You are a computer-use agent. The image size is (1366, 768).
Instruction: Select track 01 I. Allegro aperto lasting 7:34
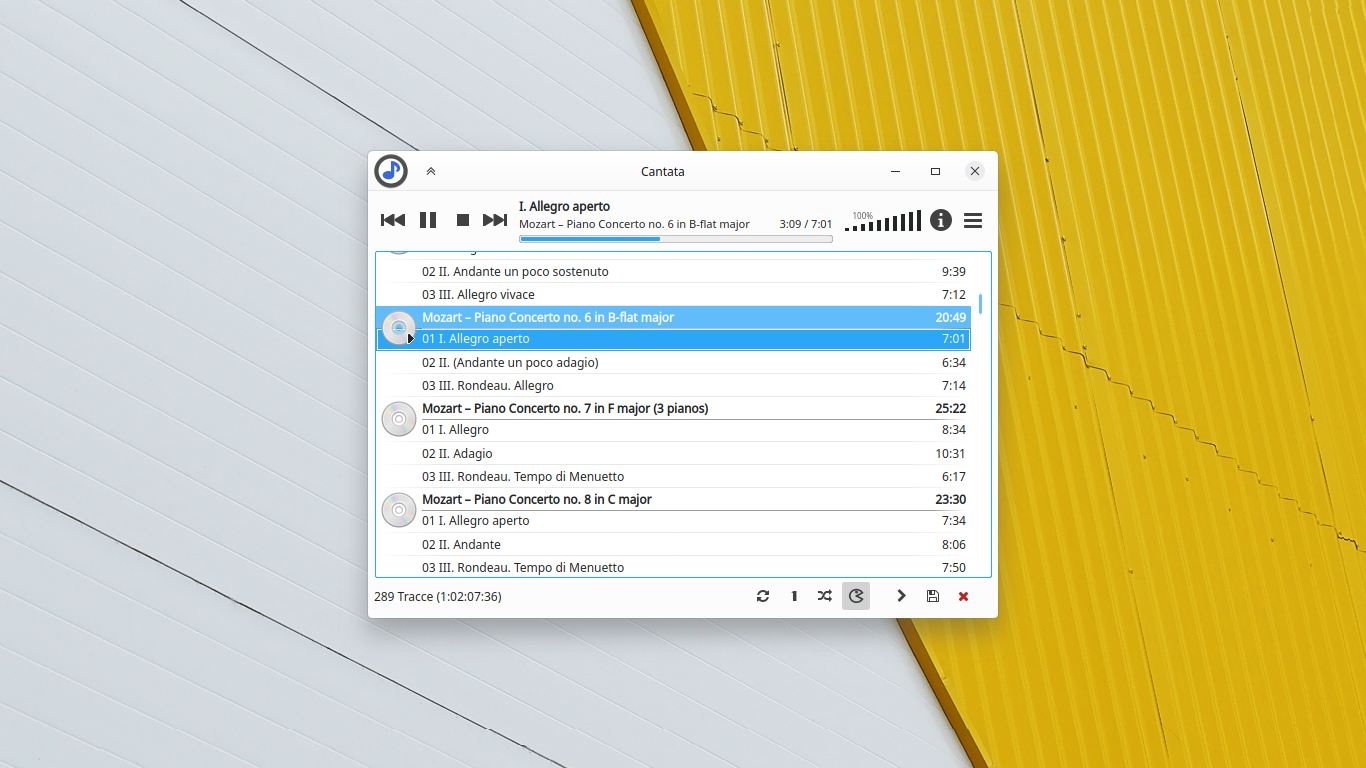pyautogui.click(x=673, y=521)
